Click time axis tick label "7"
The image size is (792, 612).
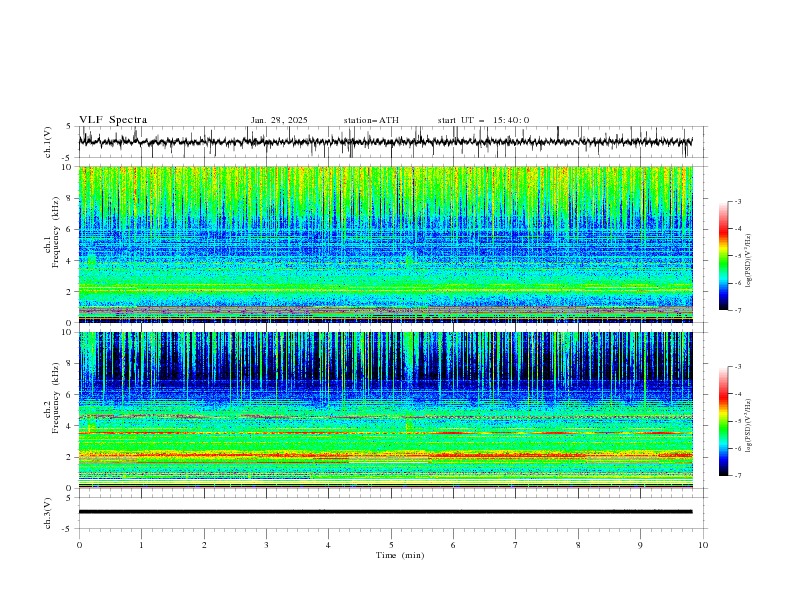tap(516, 545)
